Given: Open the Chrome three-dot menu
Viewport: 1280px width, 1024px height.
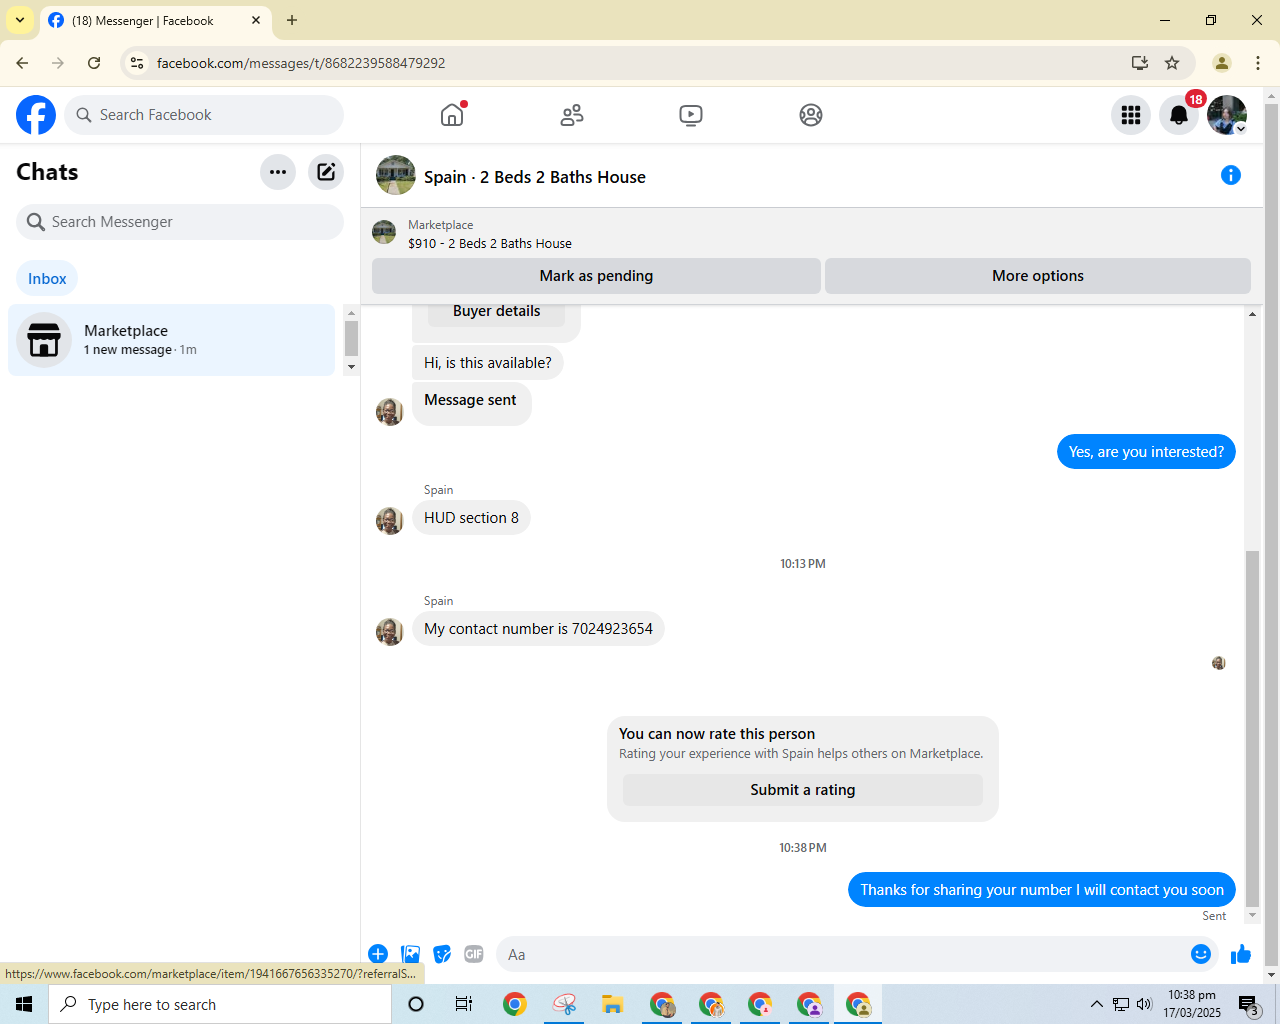Looking at the screenshot, I should pyautogui.click(x=1258, y=63).
